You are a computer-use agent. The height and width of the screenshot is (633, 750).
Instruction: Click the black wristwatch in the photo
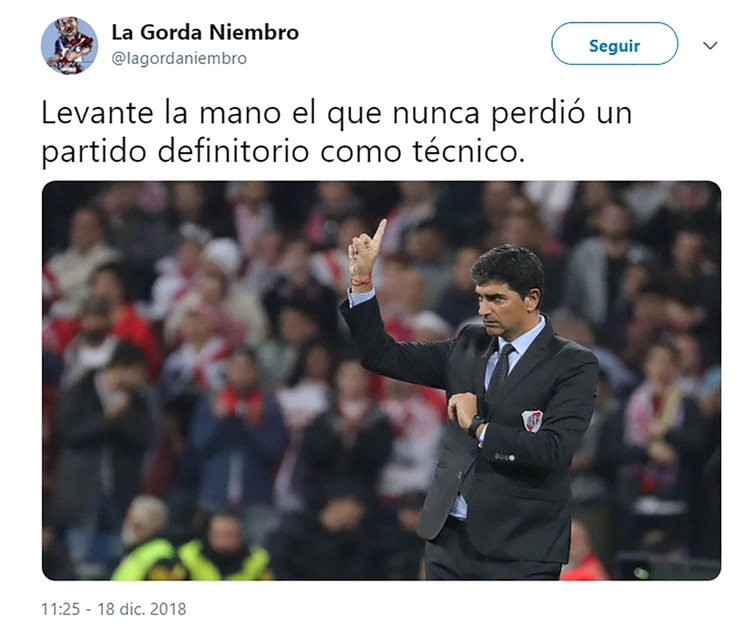(x=475, y=424)
